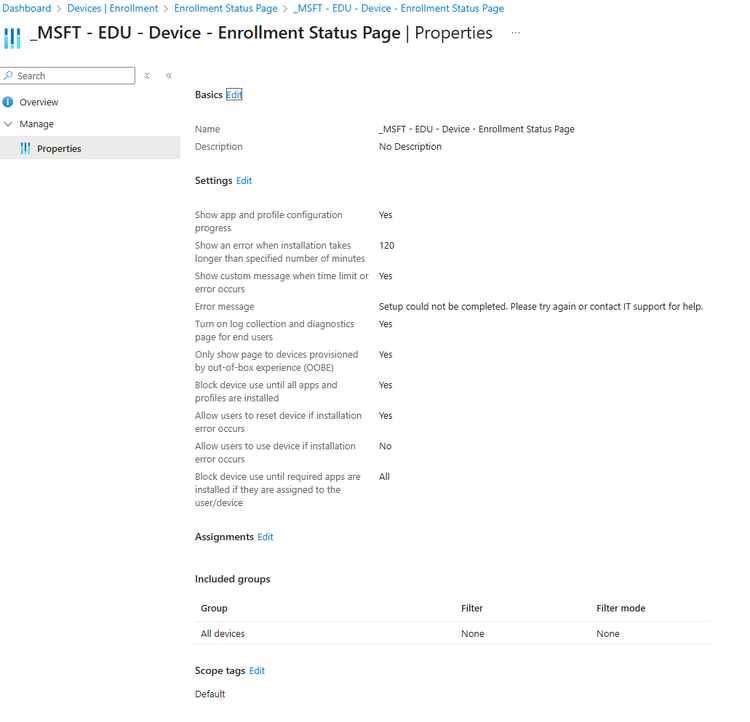Edit the Assignments section

click(x=265, y=537)
